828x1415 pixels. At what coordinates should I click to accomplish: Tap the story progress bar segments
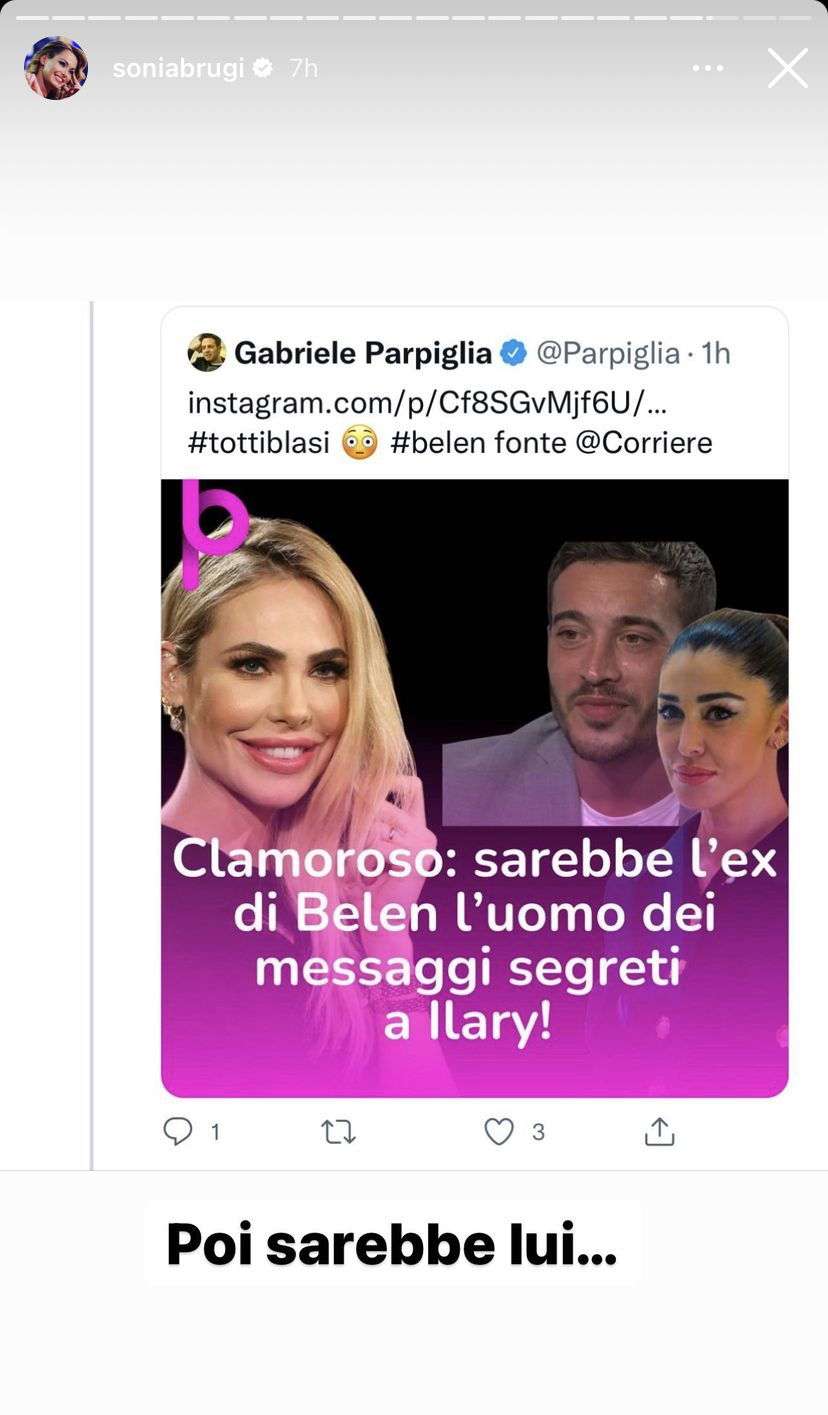pyautogui.click(x=414, y=17)
